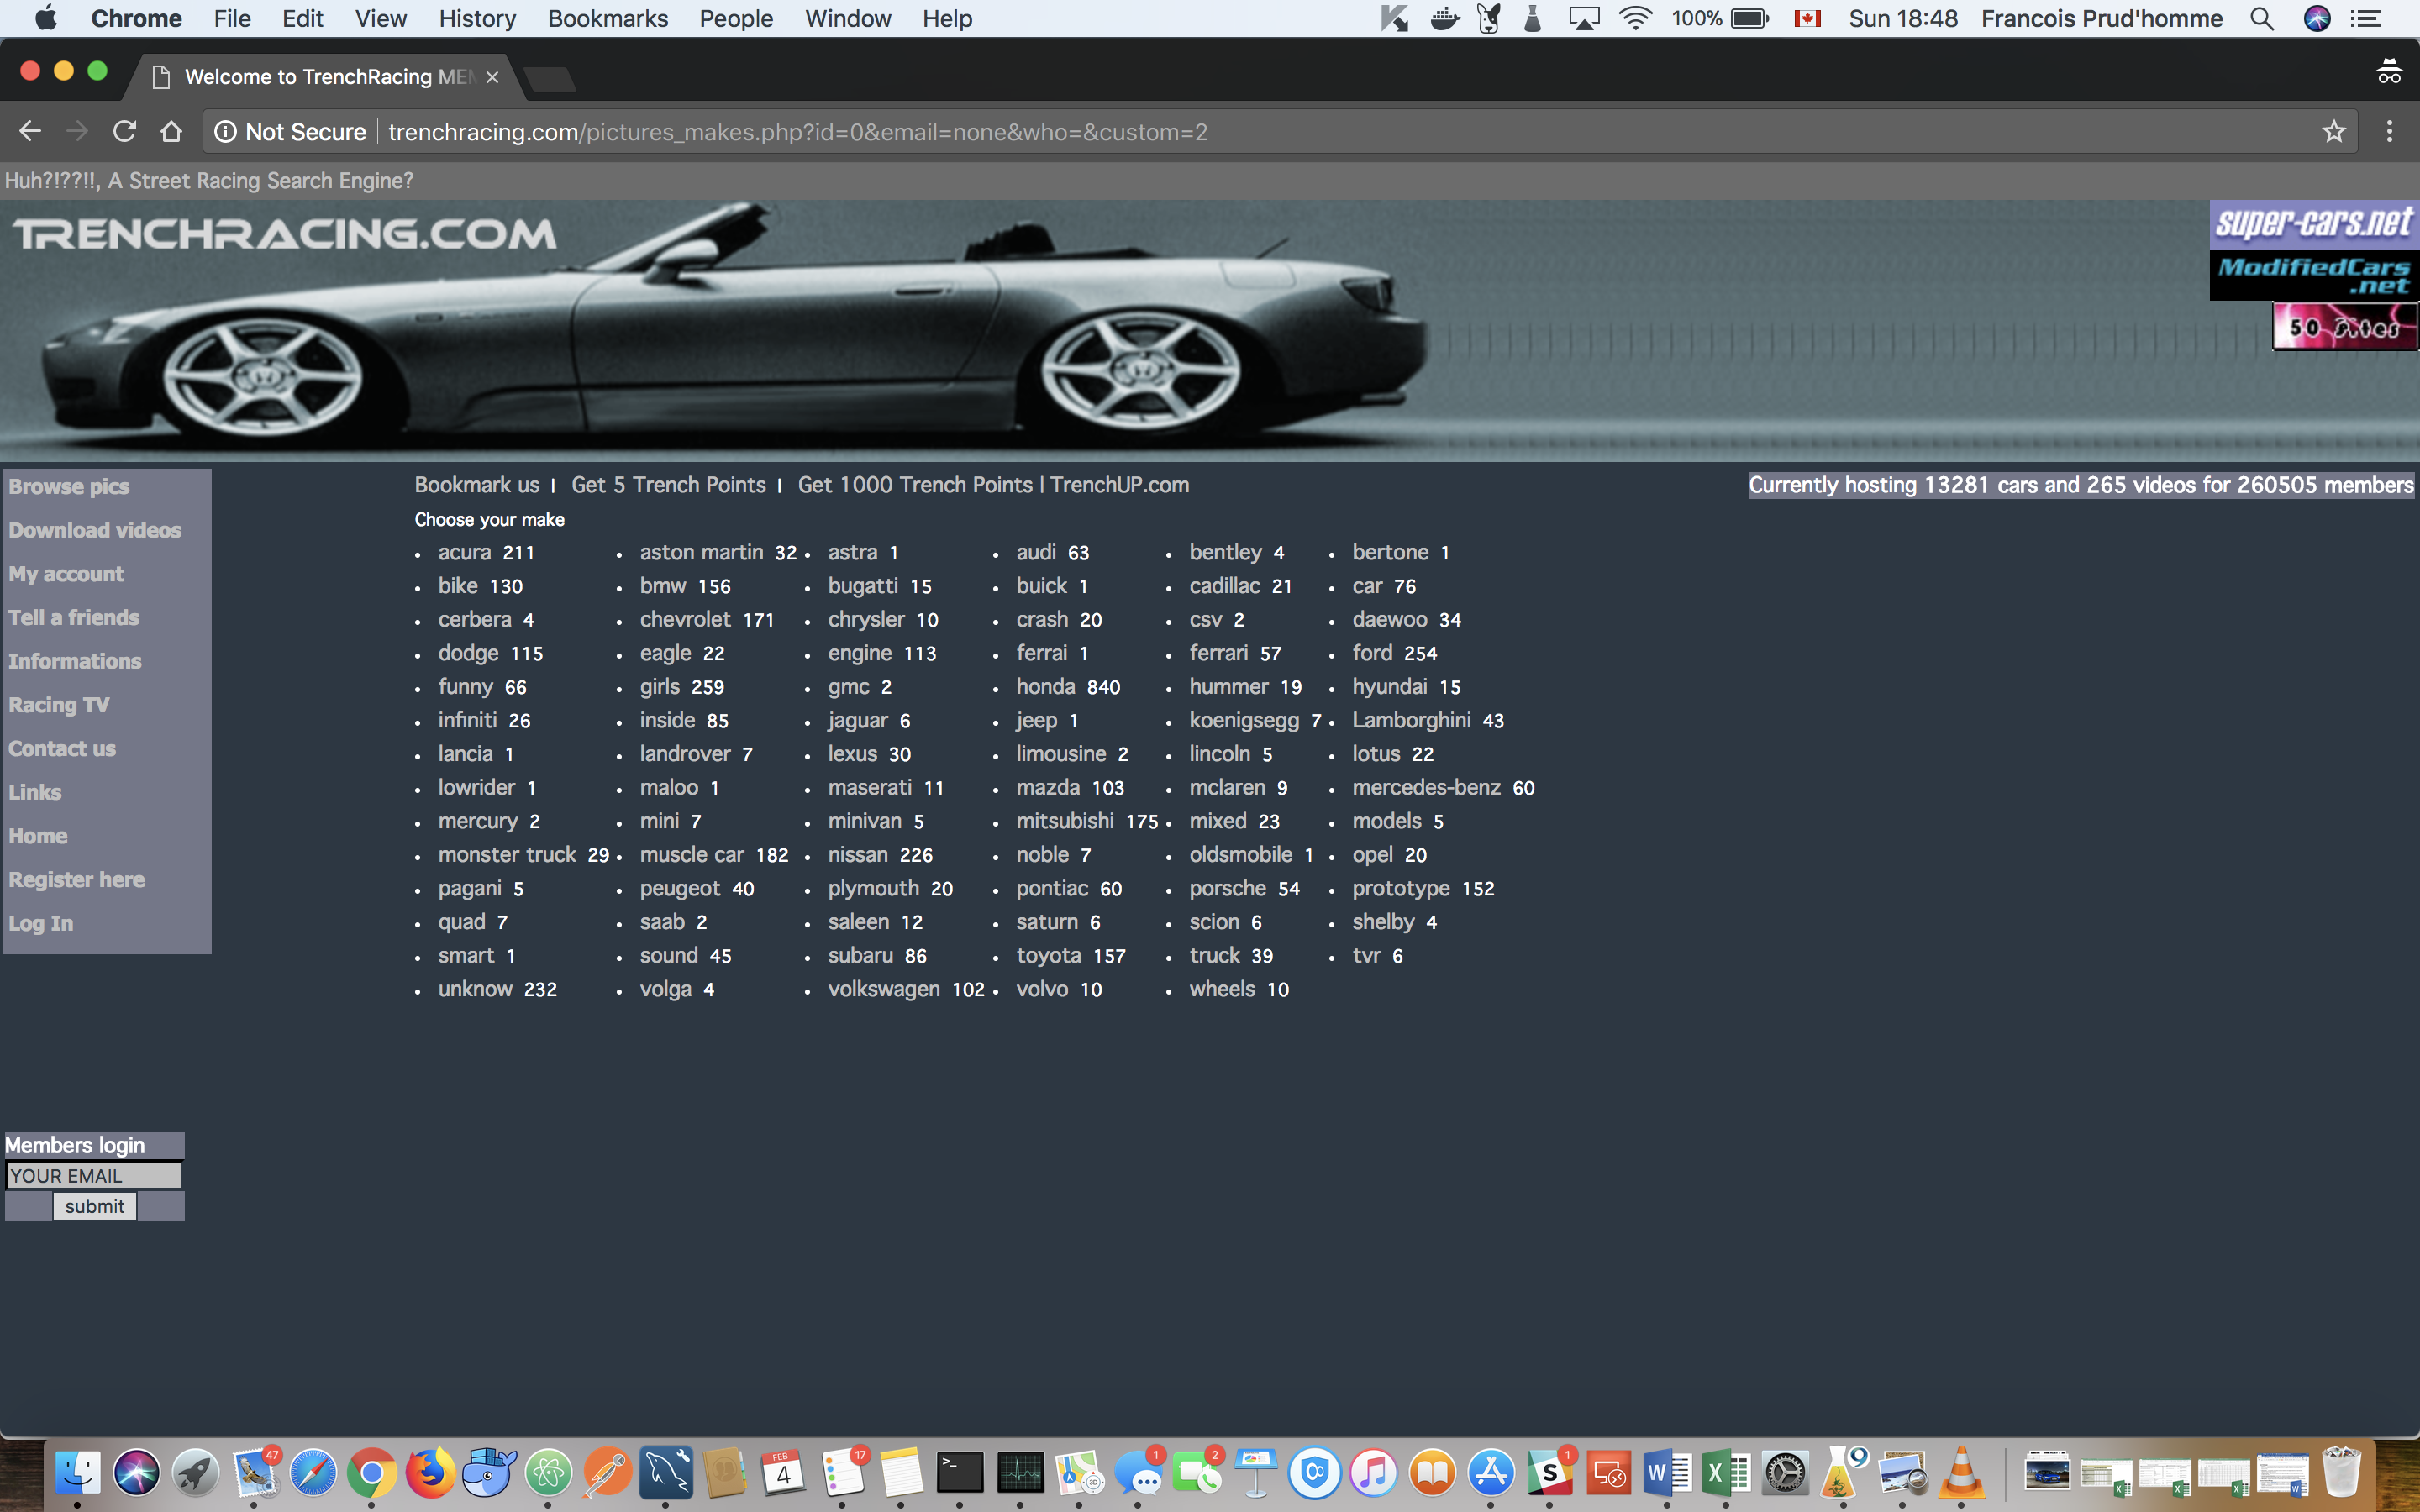Open the View menu
Image resolution: width=2420 pixels, height=1512 pixels.
click(380, 18)
